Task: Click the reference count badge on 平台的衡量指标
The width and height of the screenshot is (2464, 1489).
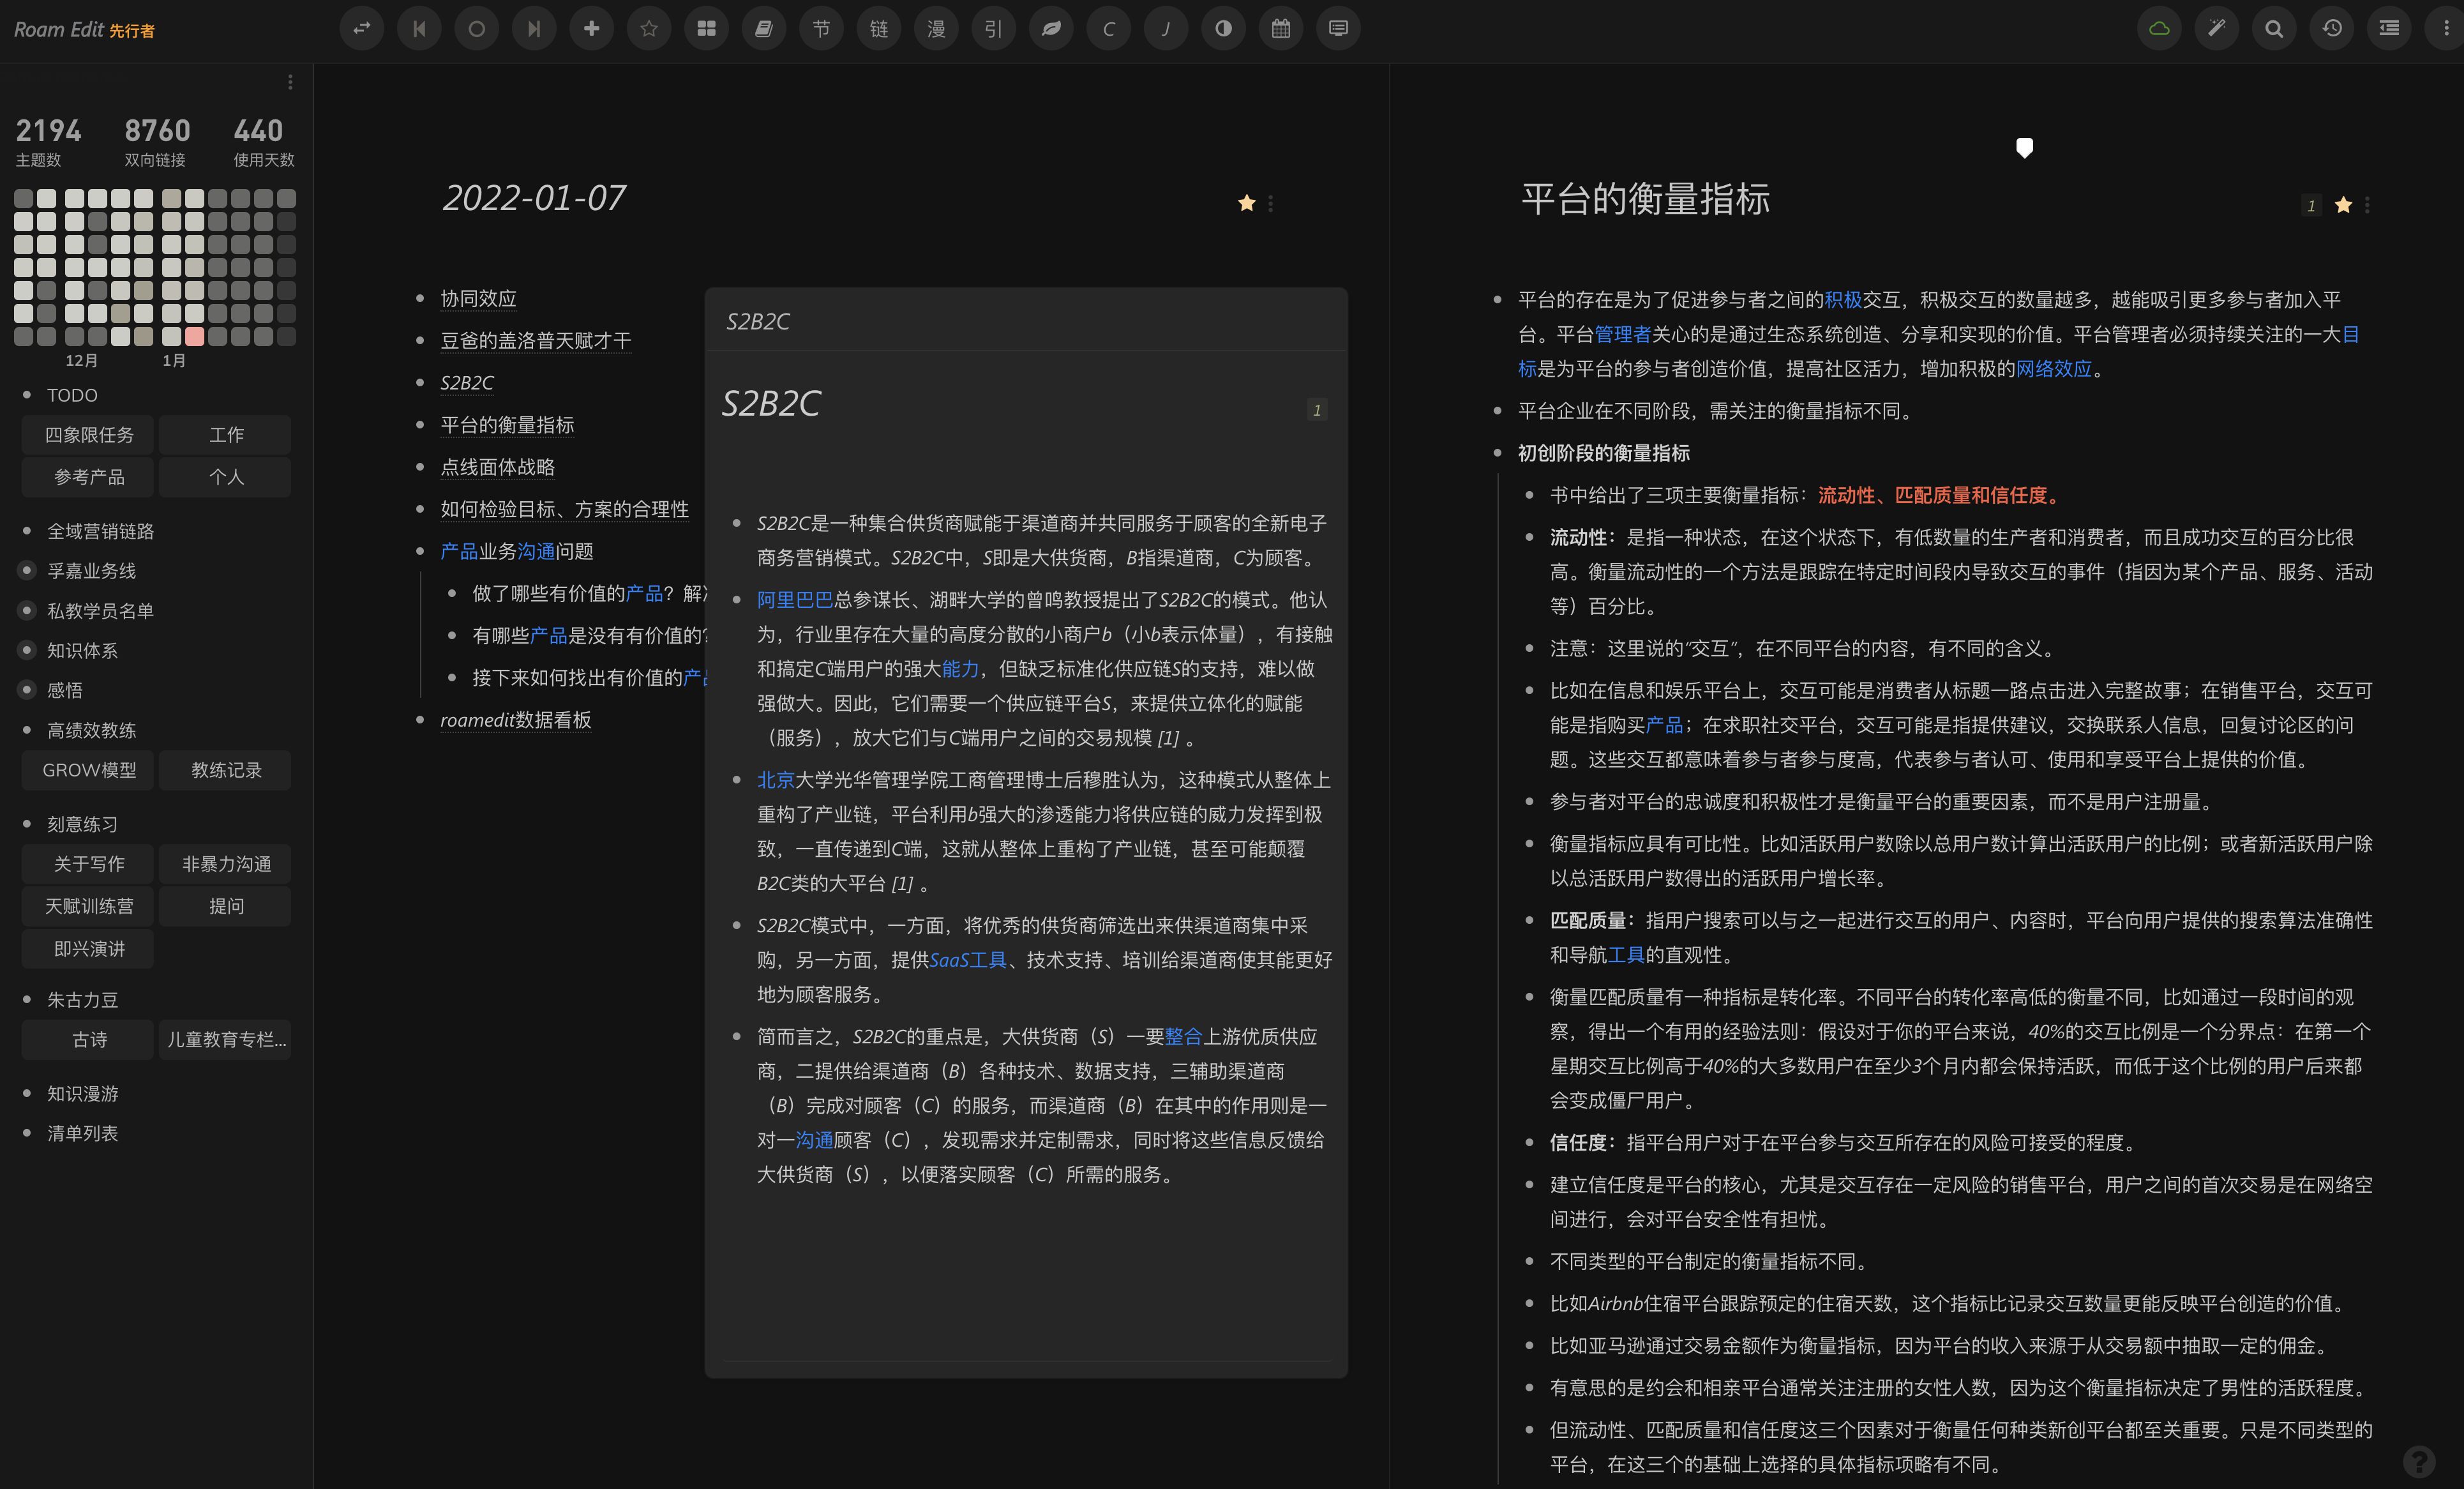Action: click(2311, 205)
